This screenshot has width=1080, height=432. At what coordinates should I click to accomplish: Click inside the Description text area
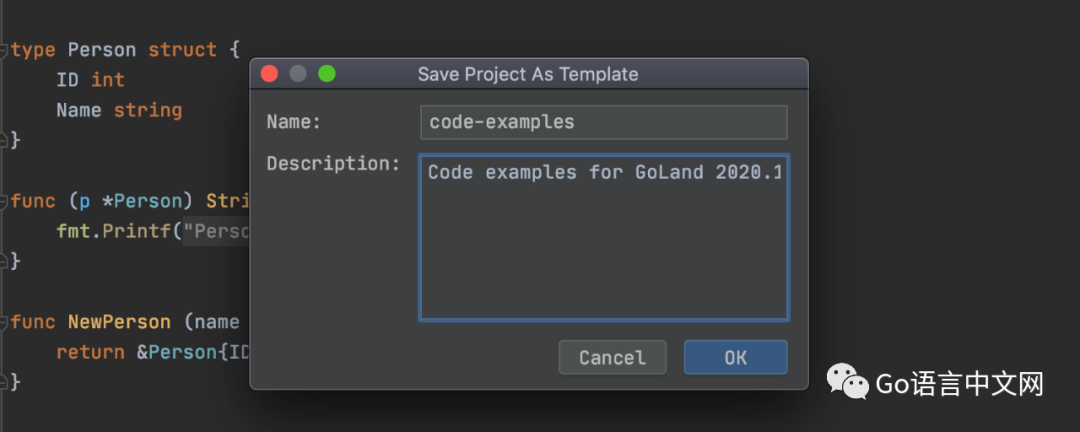click(603, 237)
